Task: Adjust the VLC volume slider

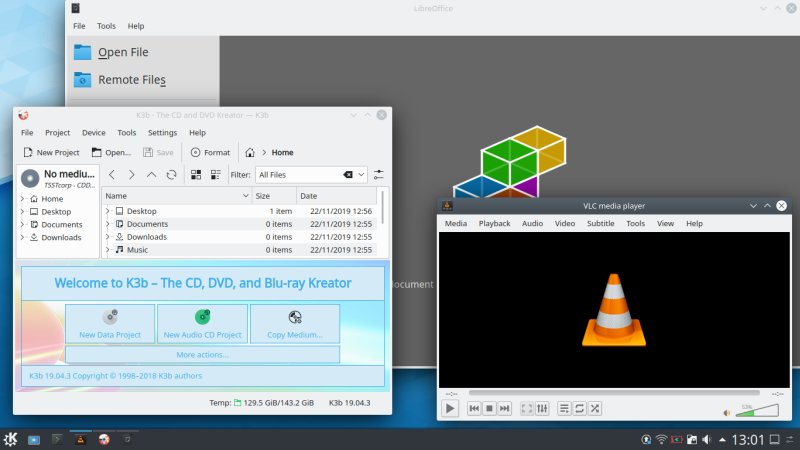Action: (757, 410)
